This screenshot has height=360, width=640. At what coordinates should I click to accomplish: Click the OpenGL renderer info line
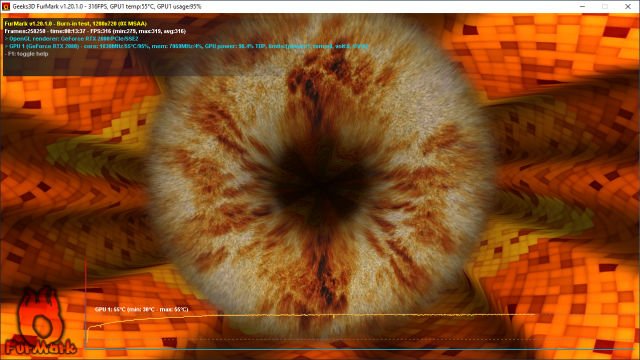point(71,39)
